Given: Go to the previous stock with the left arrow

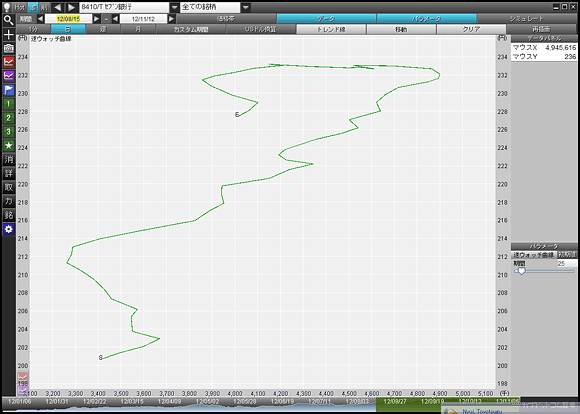Looking at the screenshot, I should (57, 7).
